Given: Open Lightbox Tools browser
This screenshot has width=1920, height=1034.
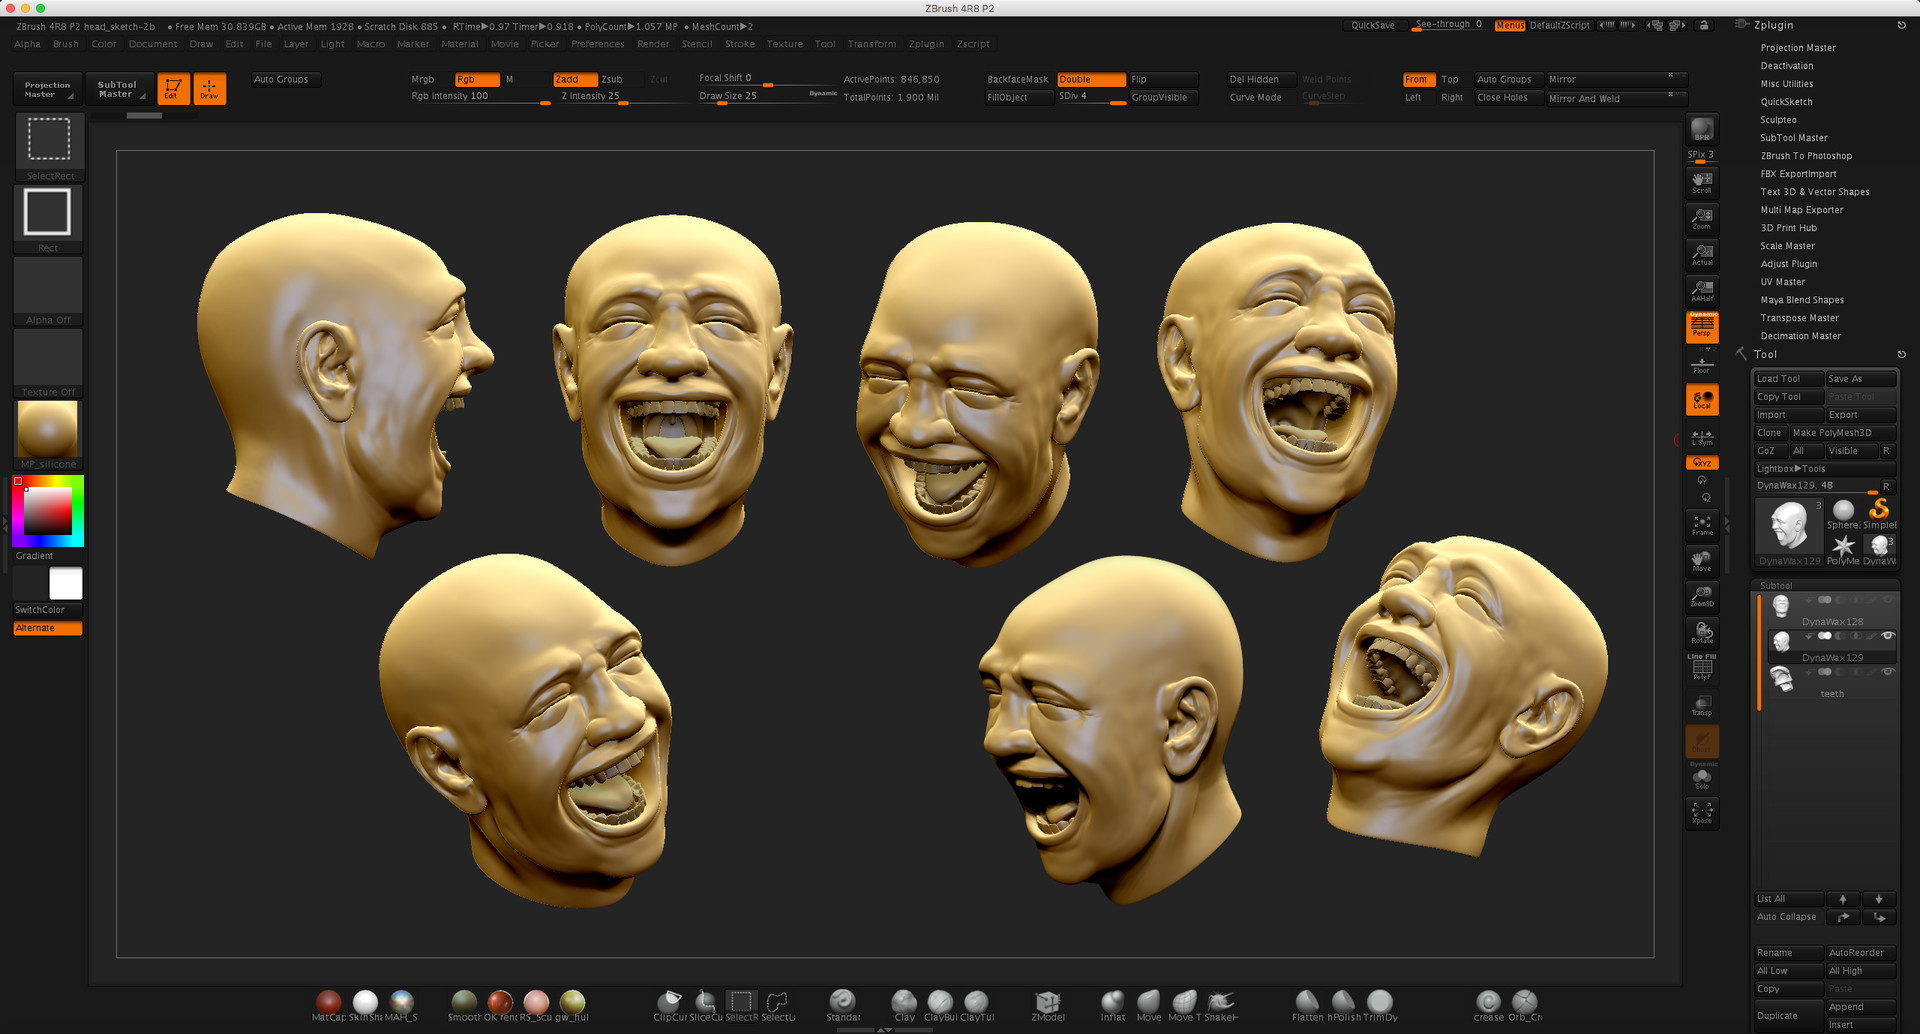Looking at the screenshot, I should pyautogui.click(x=1790, y=468).
